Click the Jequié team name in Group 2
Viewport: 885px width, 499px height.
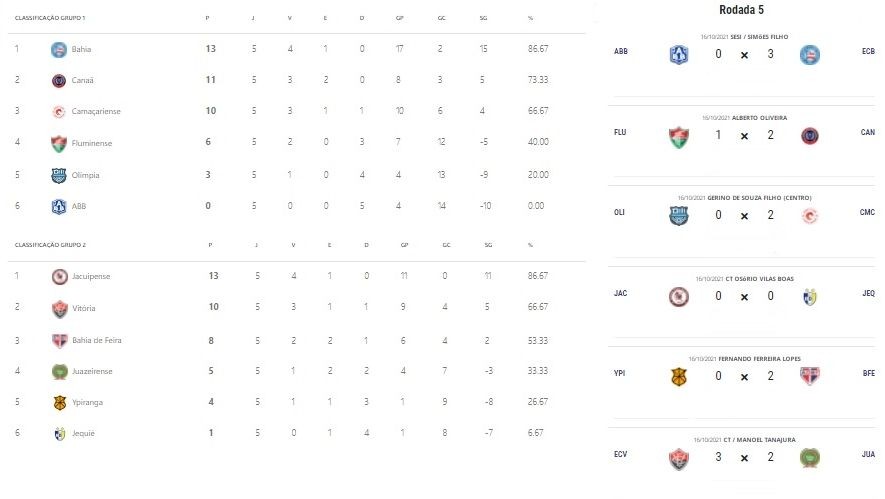click(x=83, y=434)
